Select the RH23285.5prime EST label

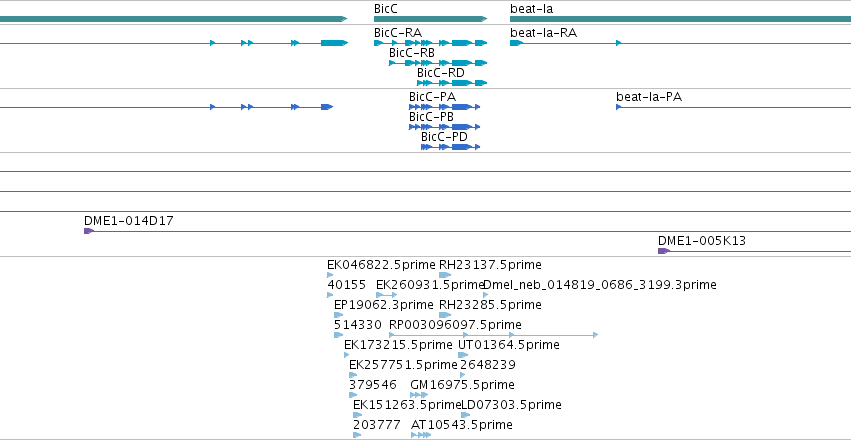click(490, 305)
